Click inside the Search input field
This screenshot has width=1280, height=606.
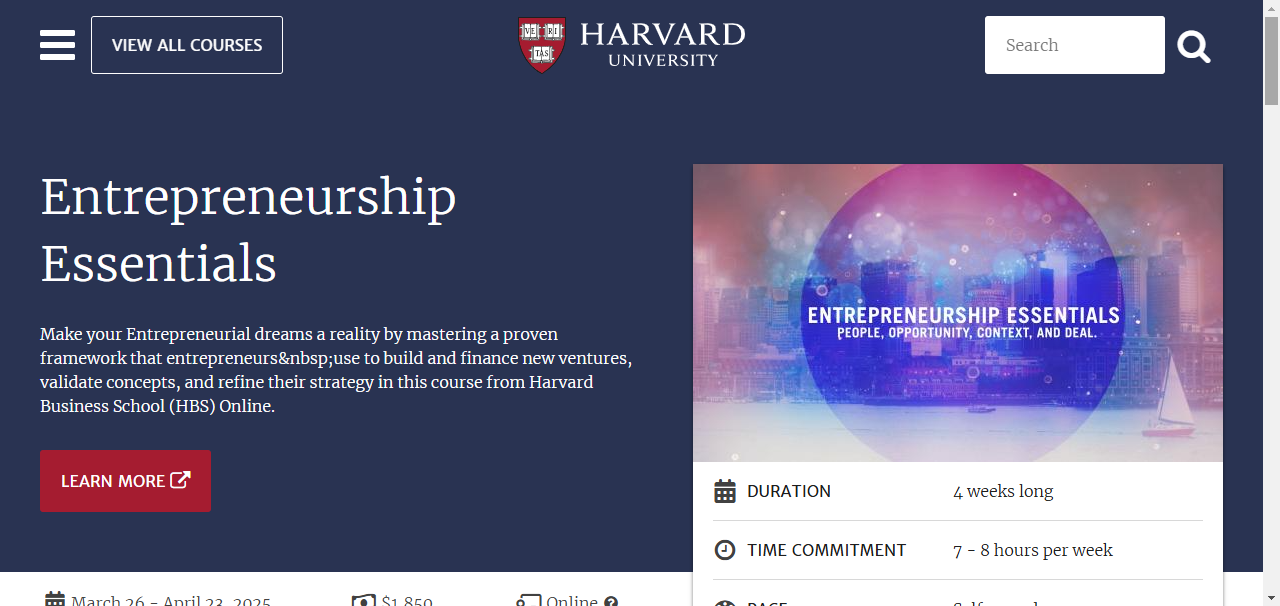click(1075, 45)
